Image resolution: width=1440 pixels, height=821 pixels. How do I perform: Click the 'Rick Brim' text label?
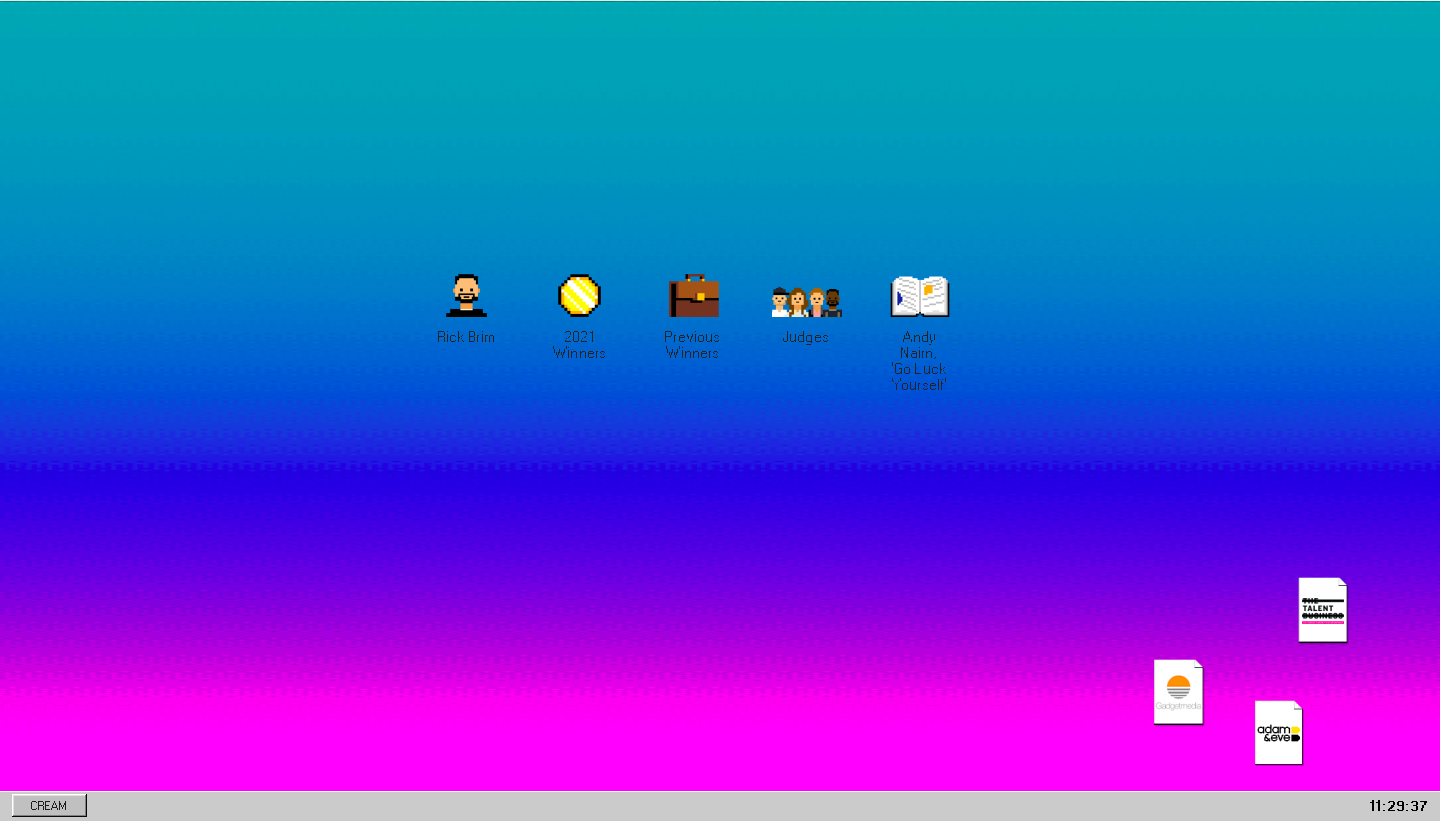466,337
